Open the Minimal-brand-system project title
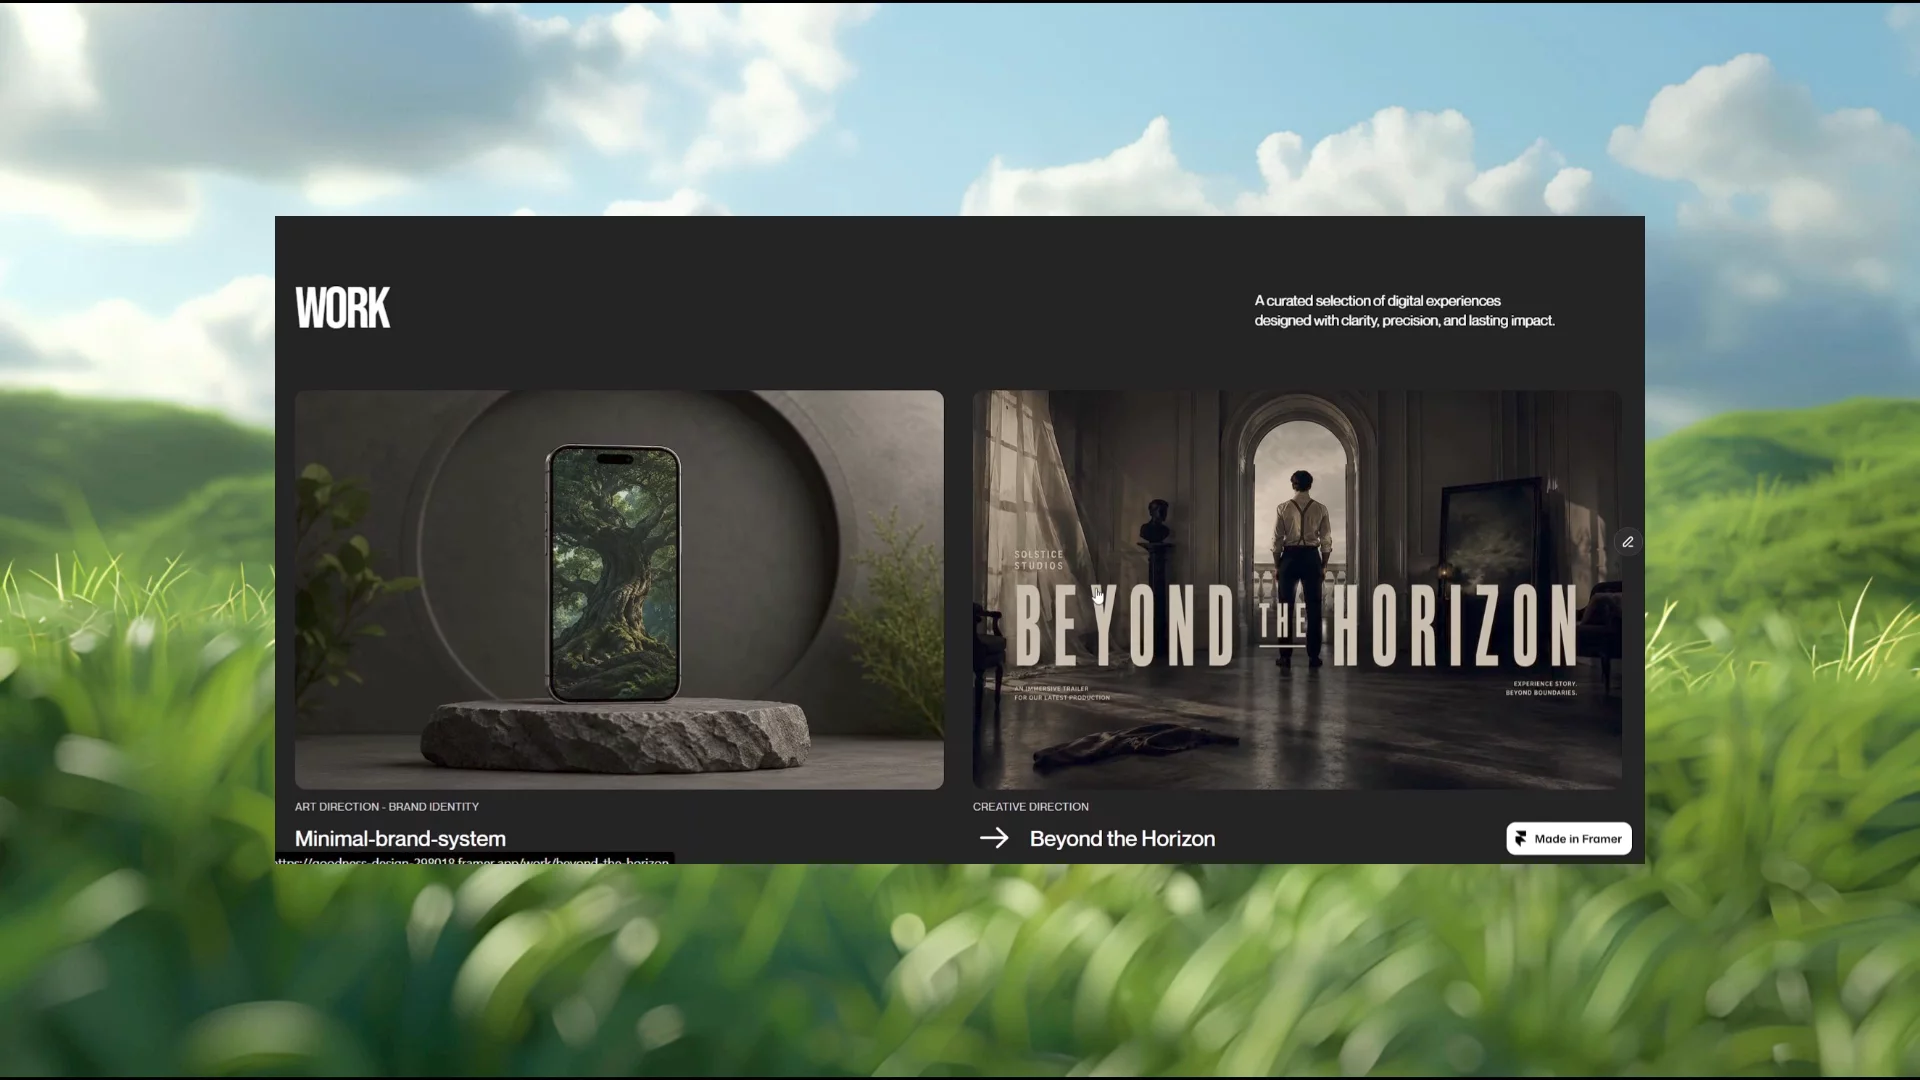The width and height of the screenshot is (1920, 1080). [x=400, y=839]
